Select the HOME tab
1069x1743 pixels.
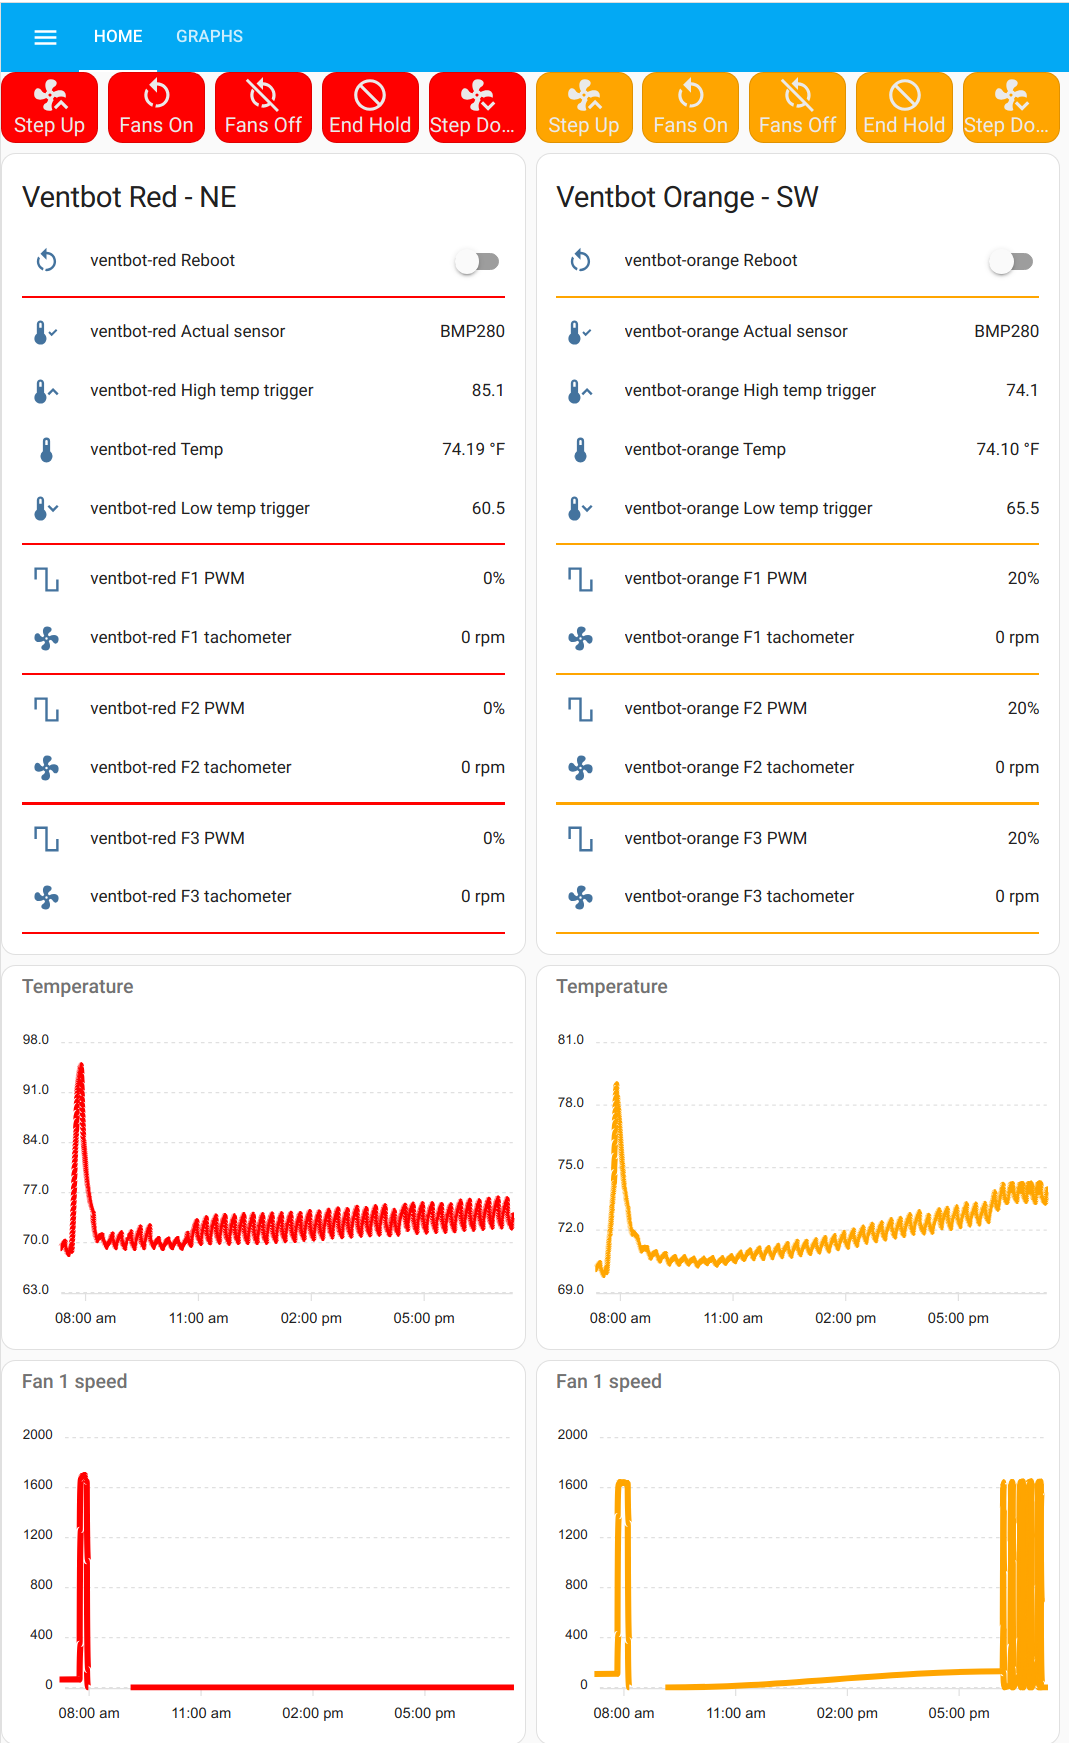pos(118,37)
